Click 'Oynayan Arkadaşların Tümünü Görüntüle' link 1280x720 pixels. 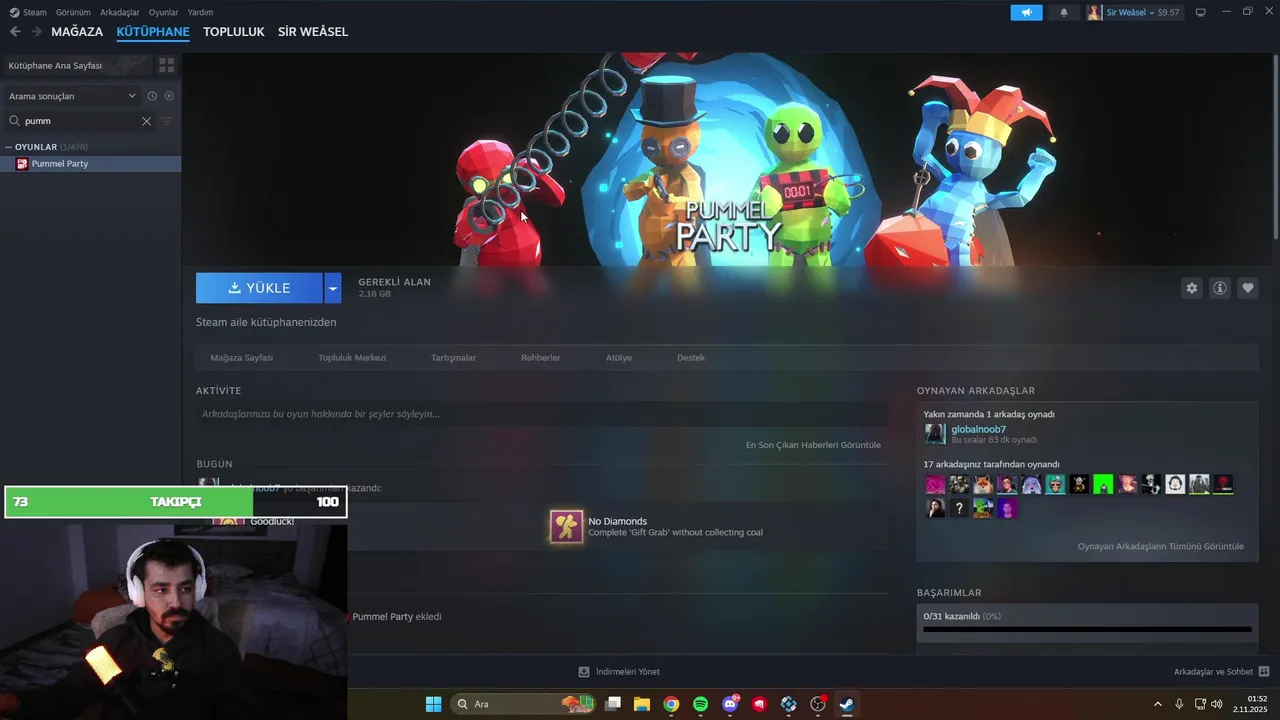click(x=1160, y=546)
